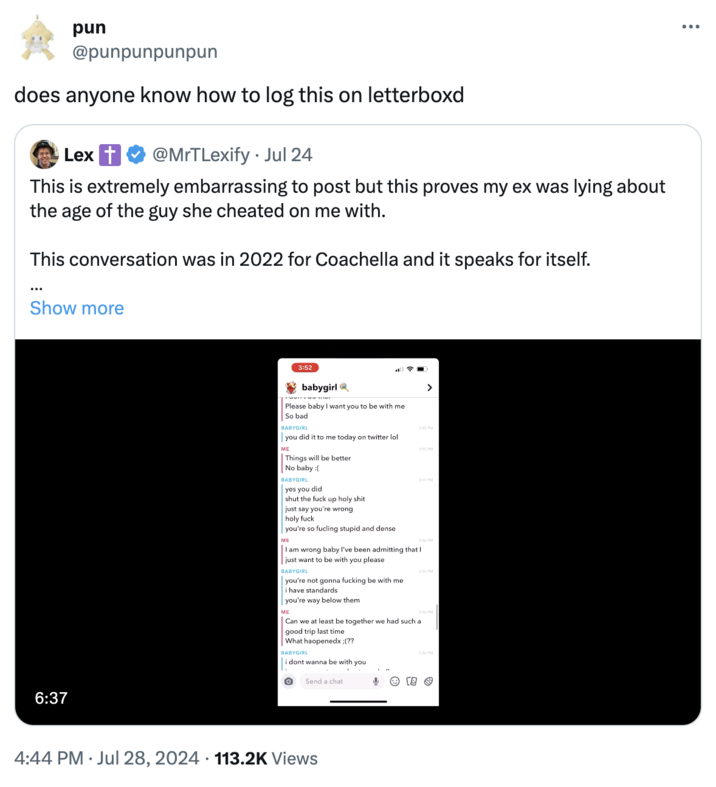Tap the rocket icon in chat bar
This screenshot has height=787, width=716.
tap(427, 681)
